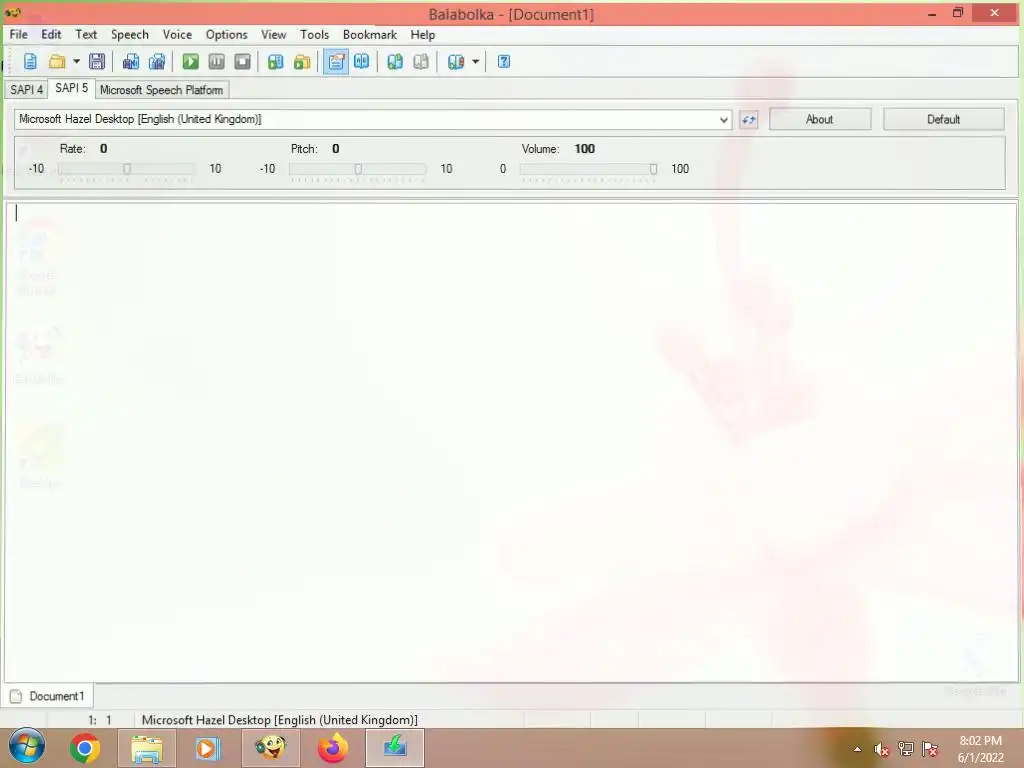Open File Explorer from the taskbar
The height and width of the screenshot is (768, 1024).
point(147,748)
